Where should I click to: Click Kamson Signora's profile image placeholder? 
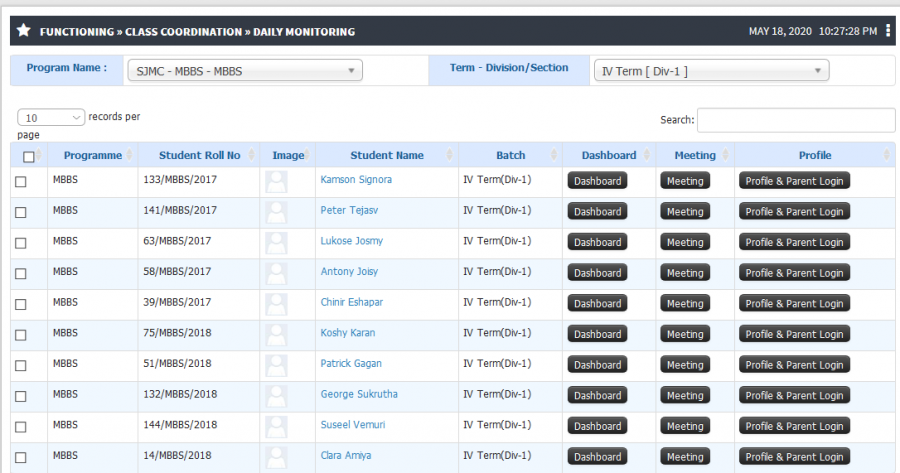[x=276, y=182]
